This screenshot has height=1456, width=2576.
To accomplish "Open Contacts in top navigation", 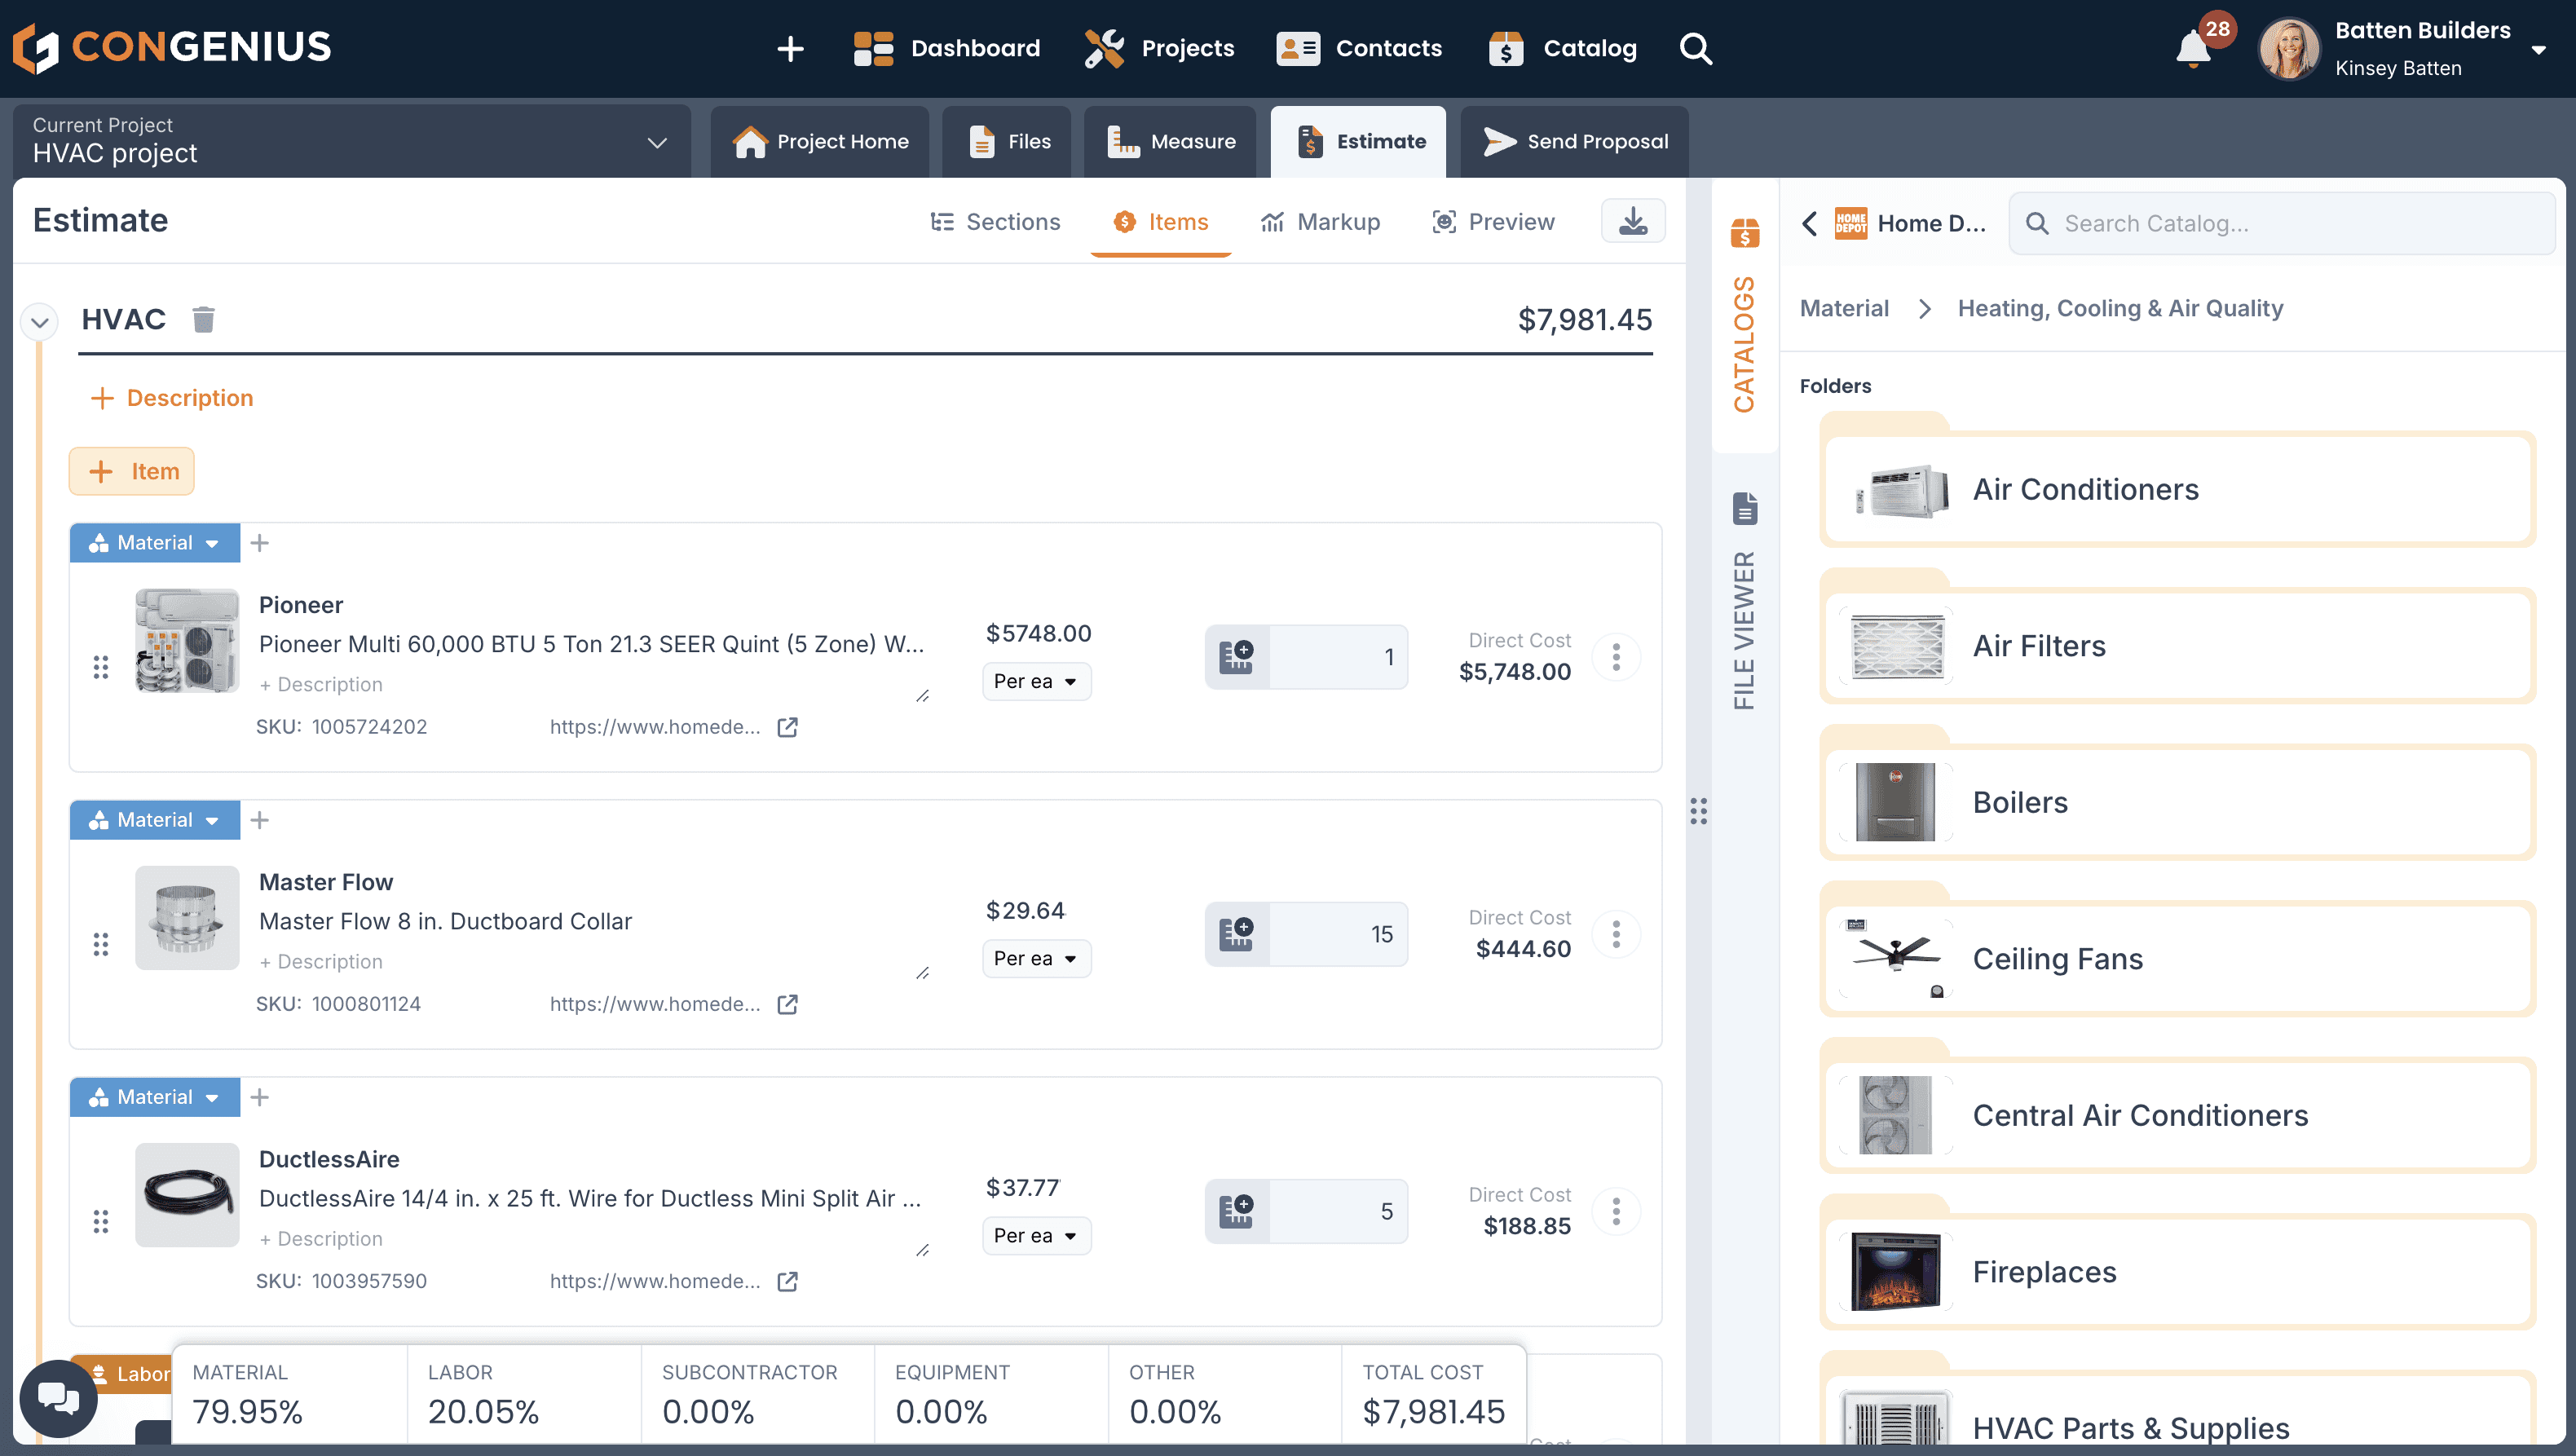I will 1359,48.
